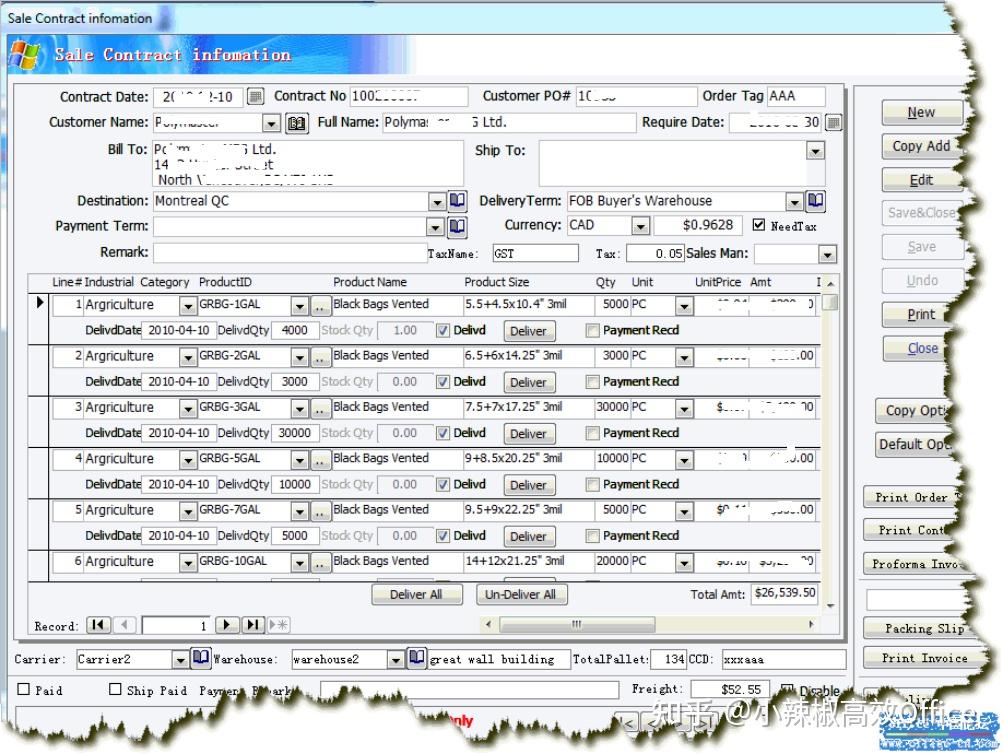
Task: Jump to the first record button
Action: [98, 625]
